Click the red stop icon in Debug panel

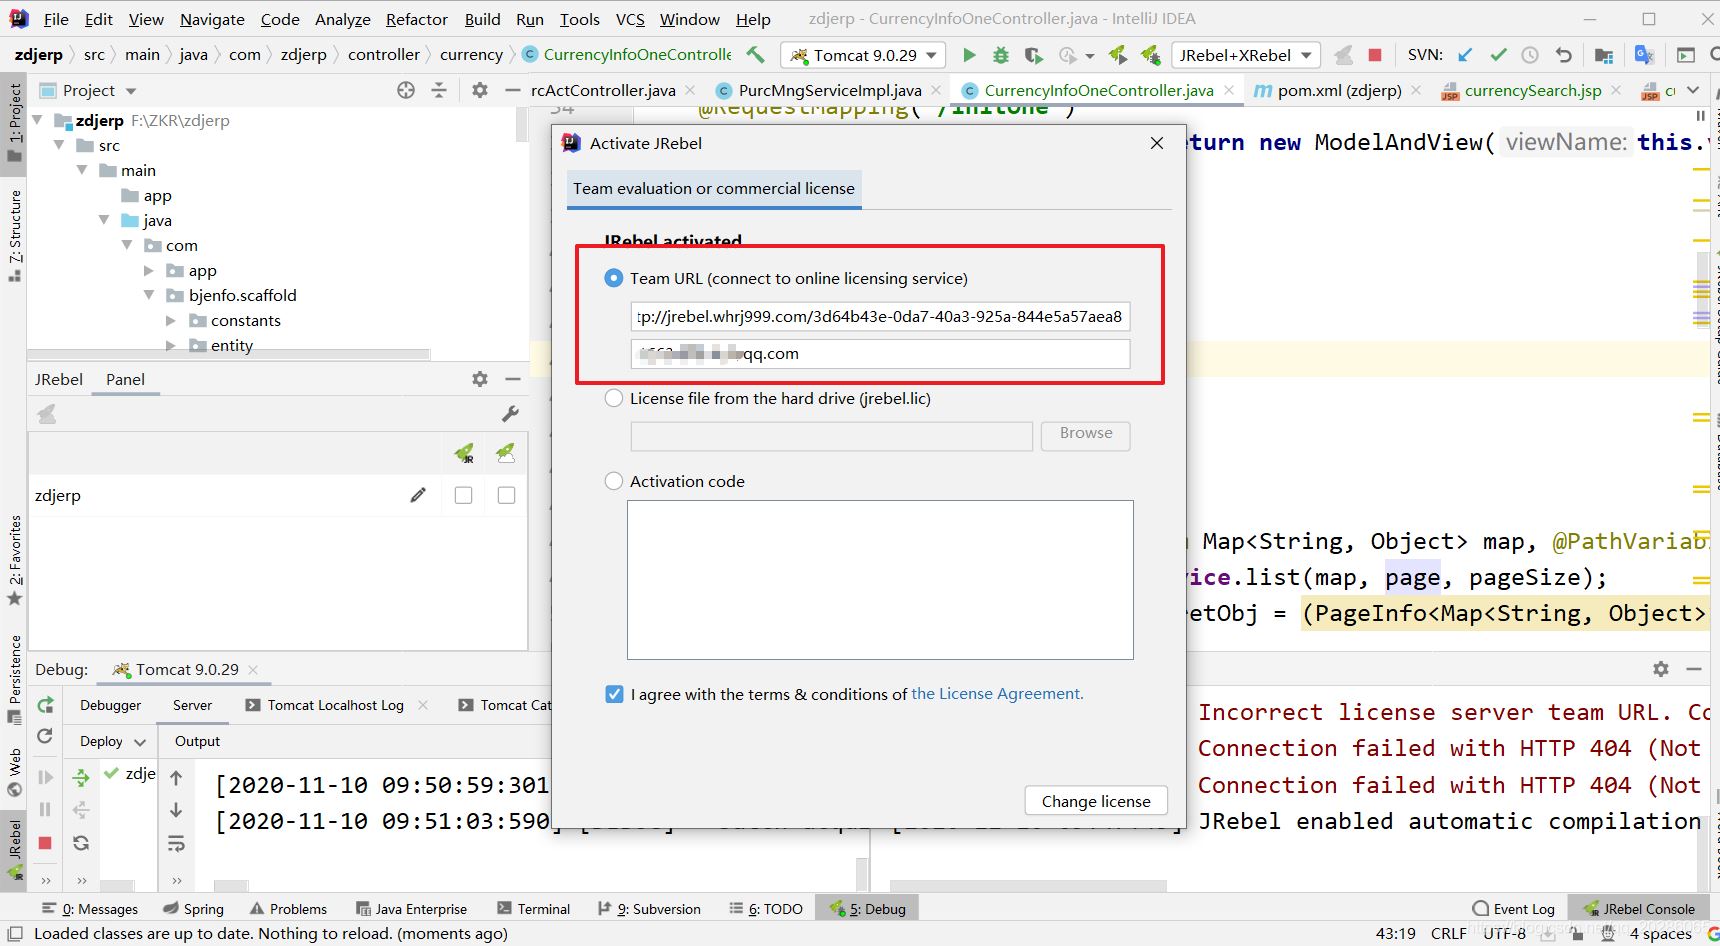[x=45, y=843]
